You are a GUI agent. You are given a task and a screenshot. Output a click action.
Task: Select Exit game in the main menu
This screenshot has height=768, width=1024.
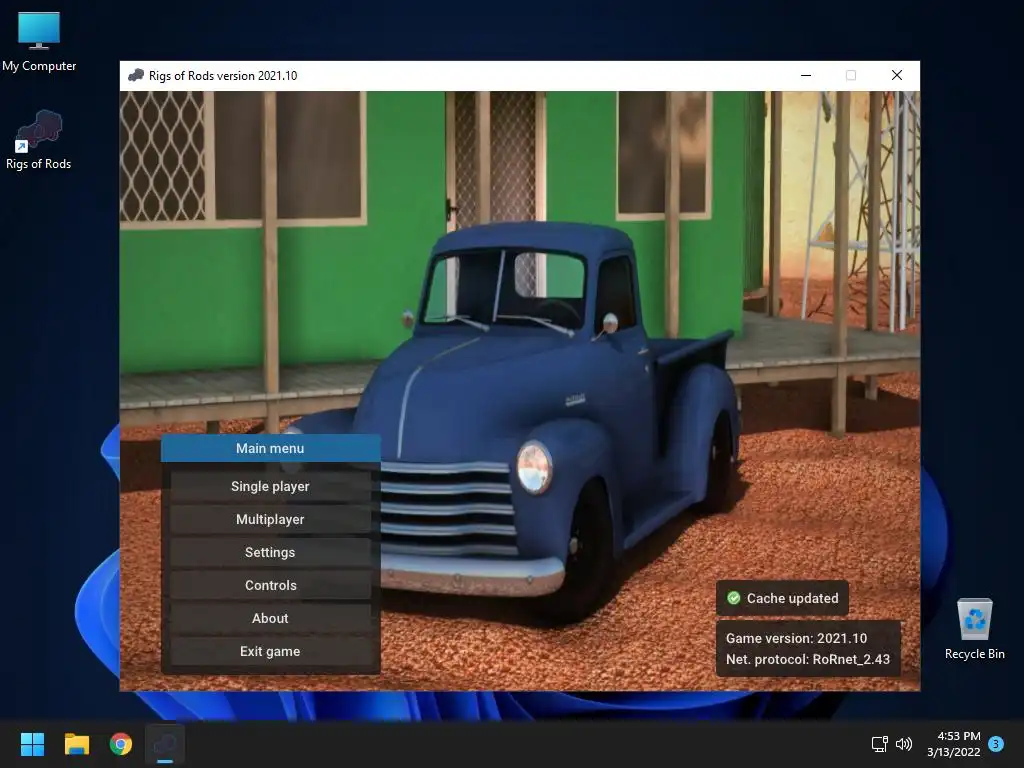pos(270,651)
